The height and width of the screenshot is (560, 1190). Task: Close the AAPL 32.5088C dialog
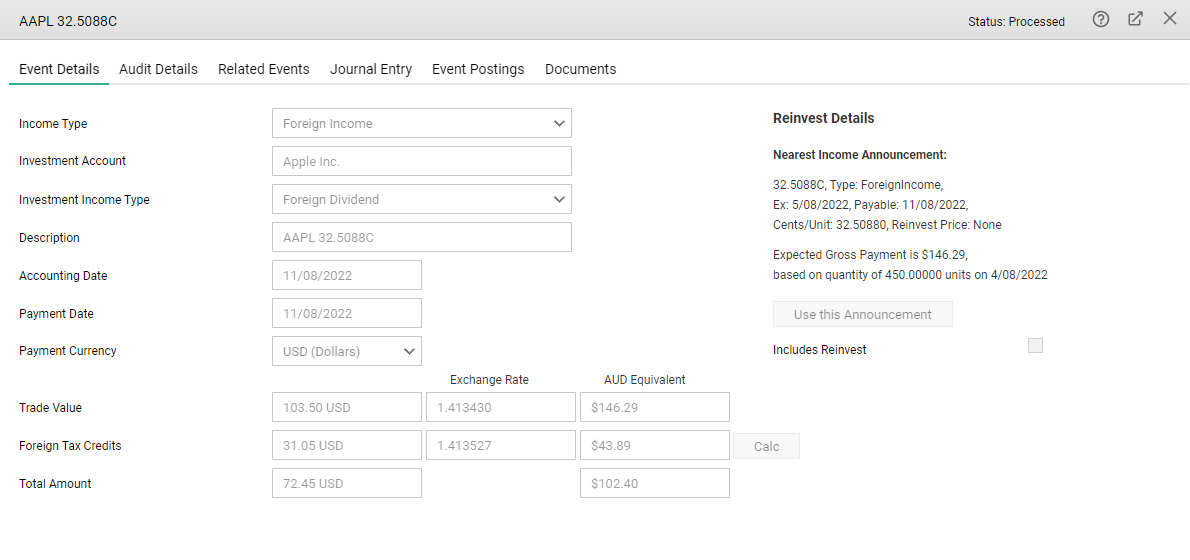coord(1170,19)
